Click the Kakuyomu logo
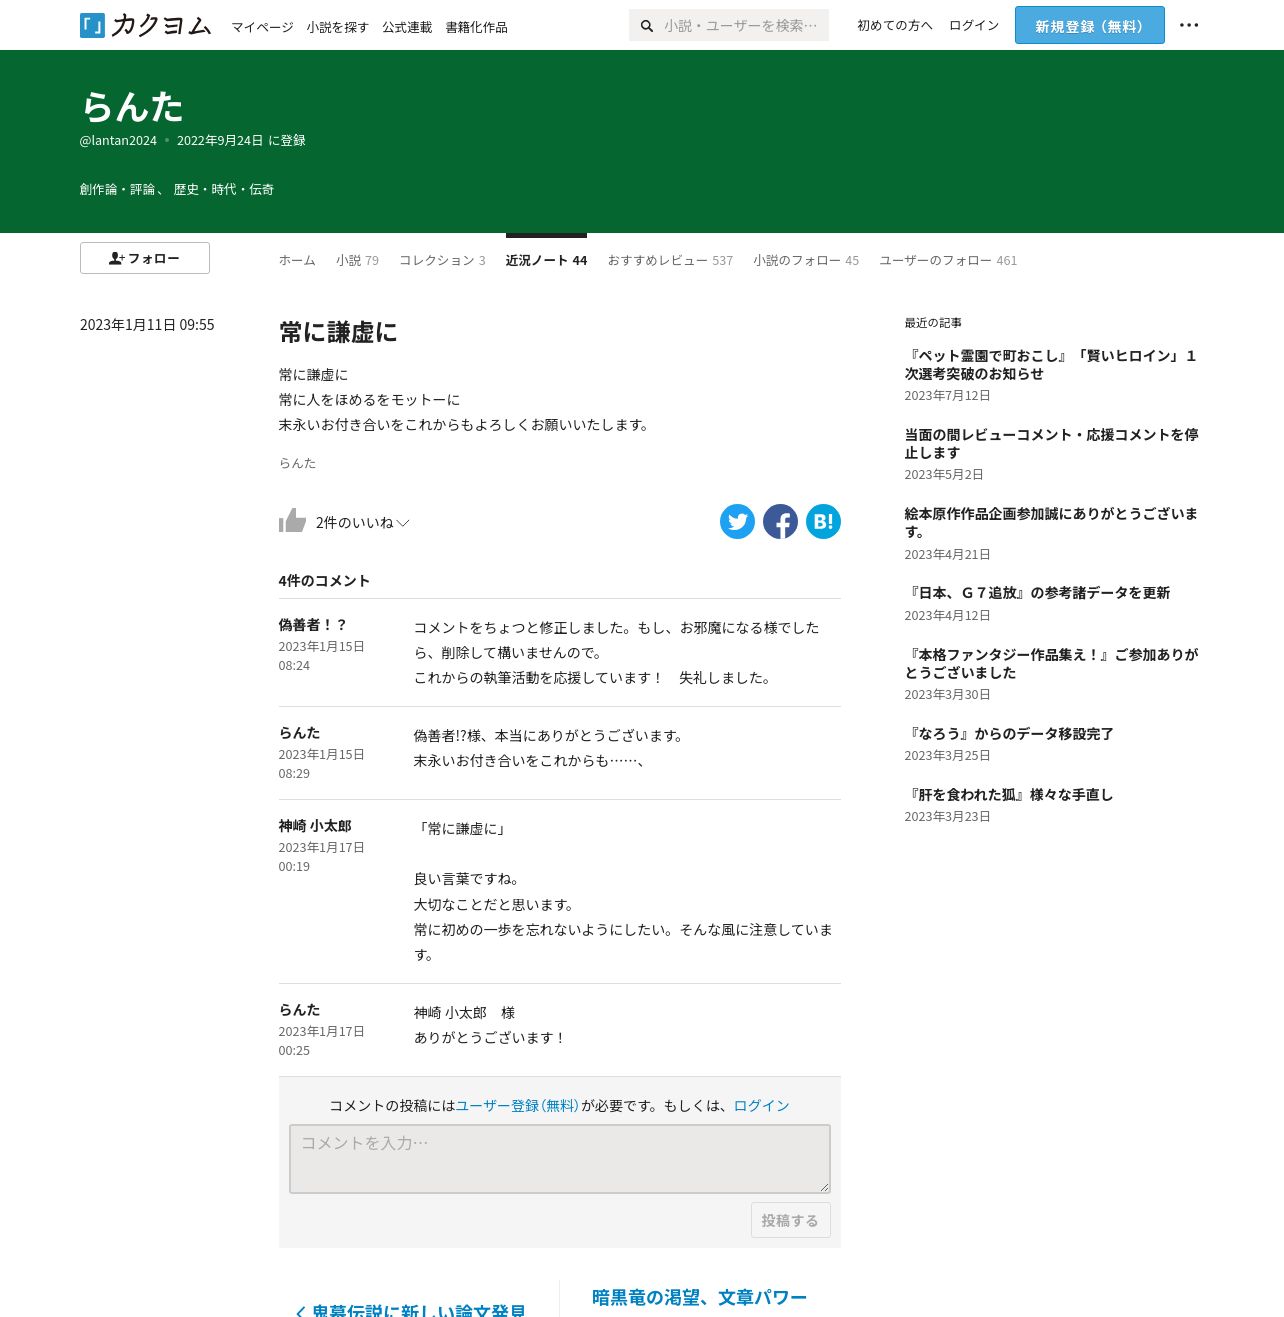This screenshot has height=1317, width=1284. (146, 25)
